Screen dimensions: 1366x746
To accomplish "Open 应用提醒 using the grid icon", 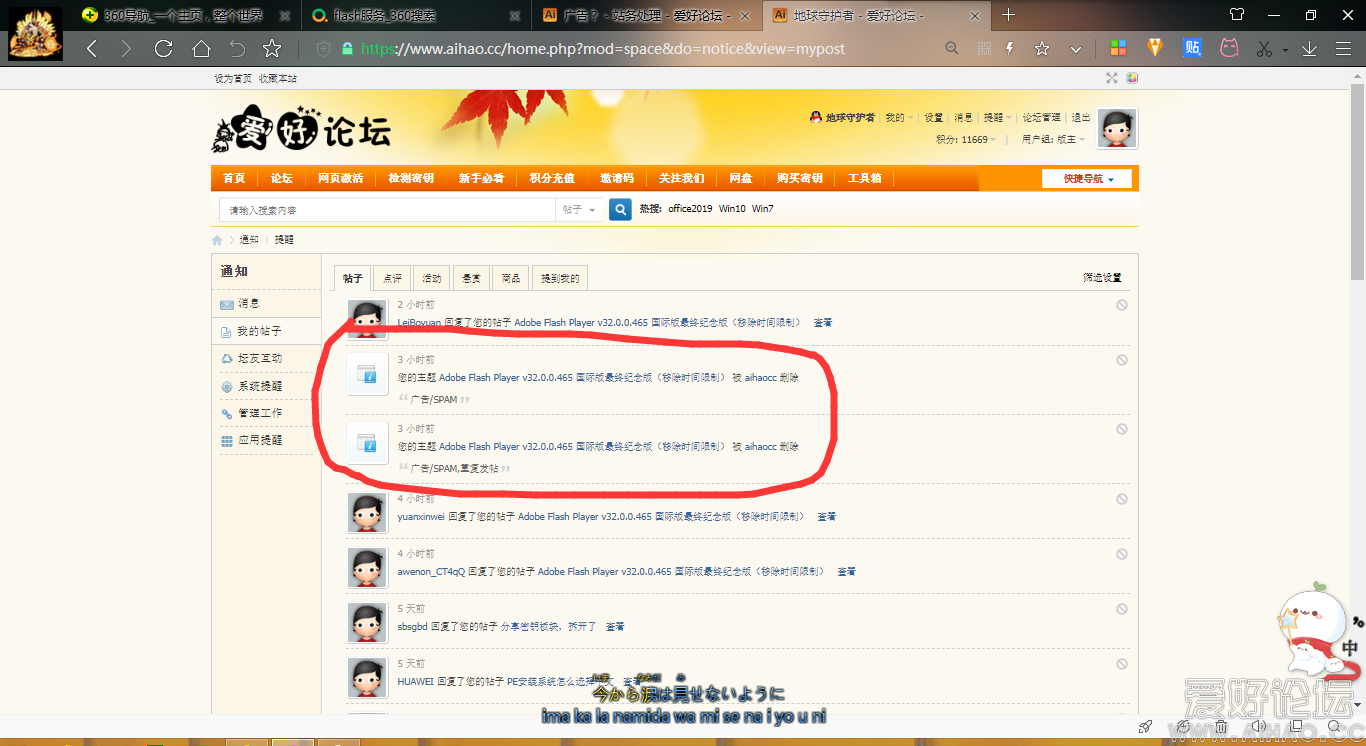I will (228, 440).
